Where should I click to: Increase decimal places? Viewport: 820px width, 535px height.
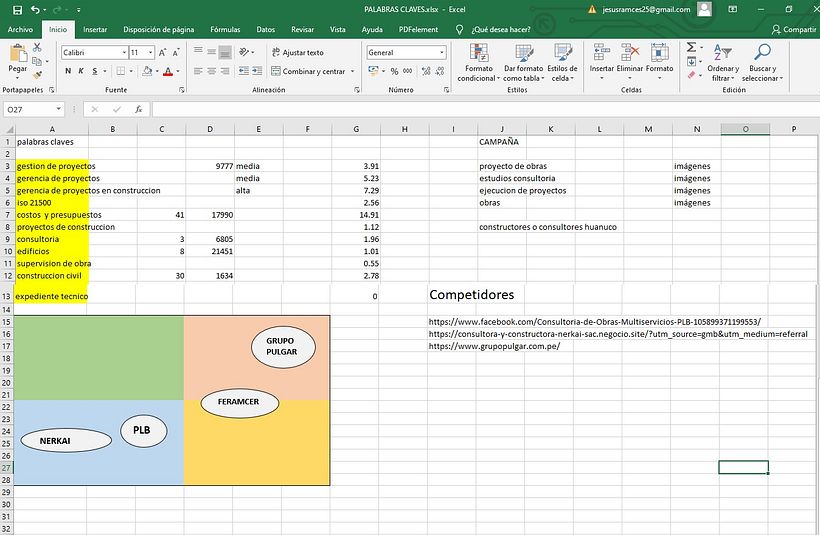[x=426, y=71]
